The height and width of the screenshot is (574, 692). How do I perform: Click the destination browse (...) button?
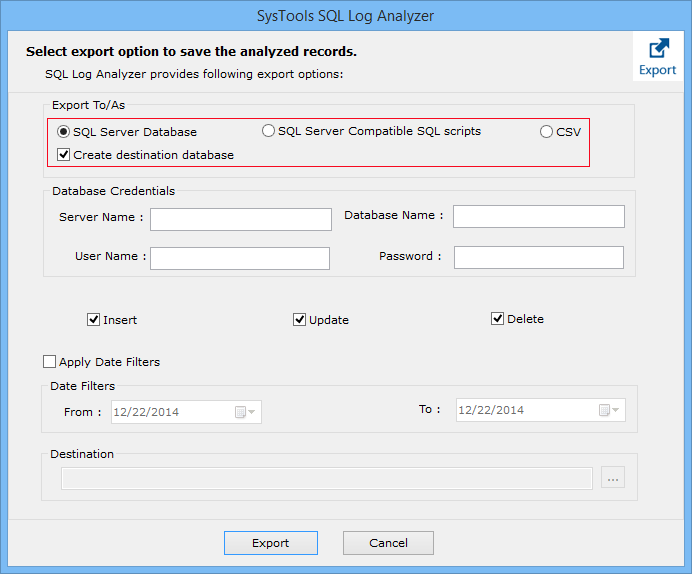point(613,479)
